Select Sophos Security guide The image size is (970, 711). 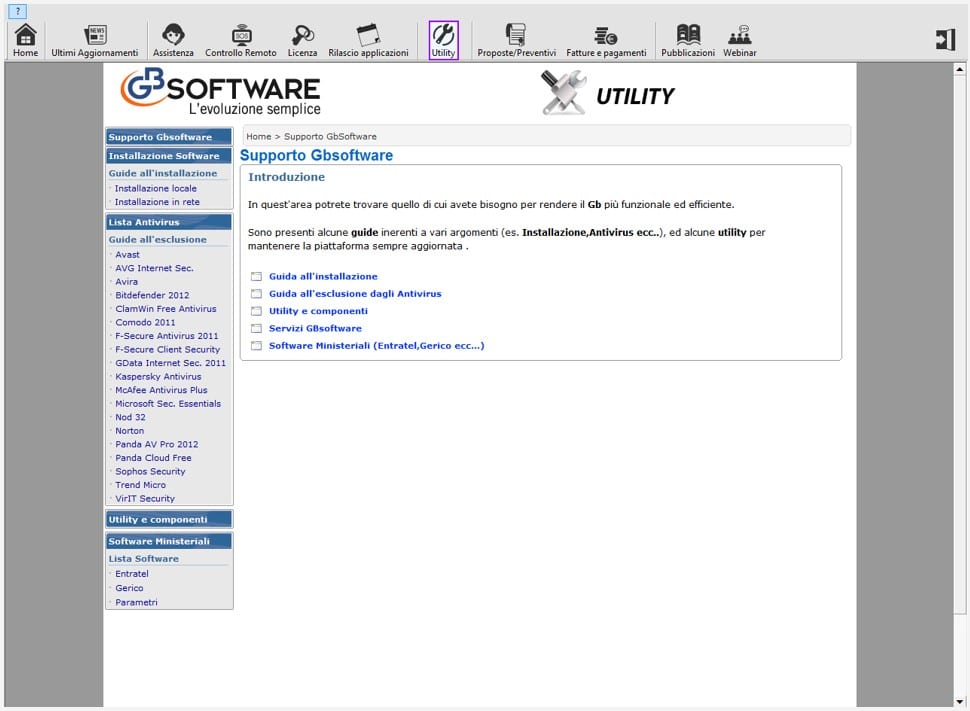[150, 472]
